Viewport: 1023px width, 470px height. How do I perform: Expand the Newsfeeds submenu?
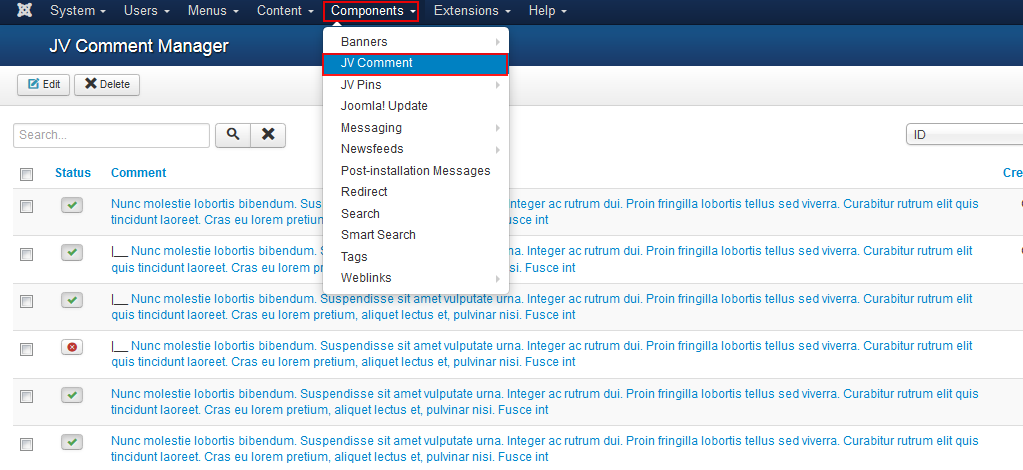[x=416, y=149]
